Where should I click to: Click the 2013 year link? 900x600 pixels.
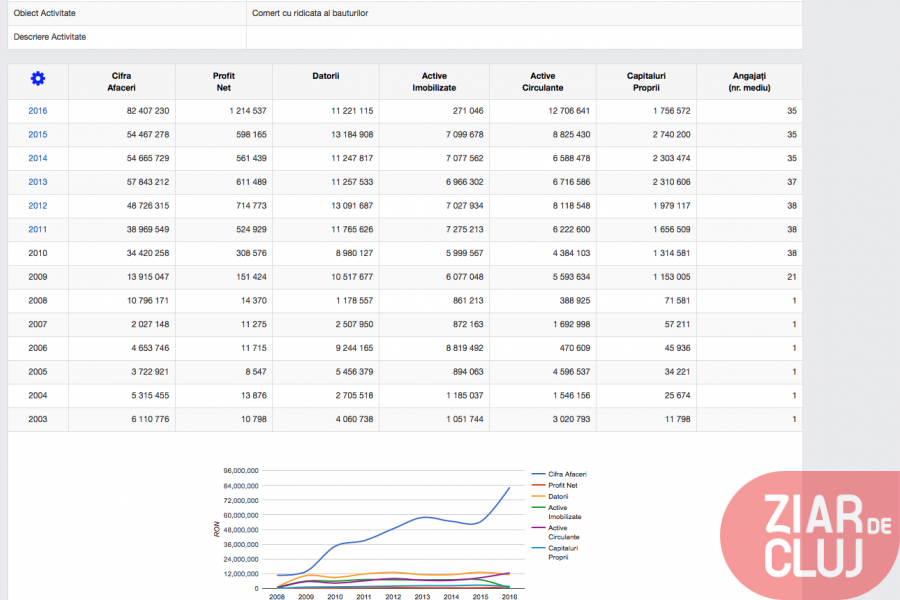[x=38, y=182]
